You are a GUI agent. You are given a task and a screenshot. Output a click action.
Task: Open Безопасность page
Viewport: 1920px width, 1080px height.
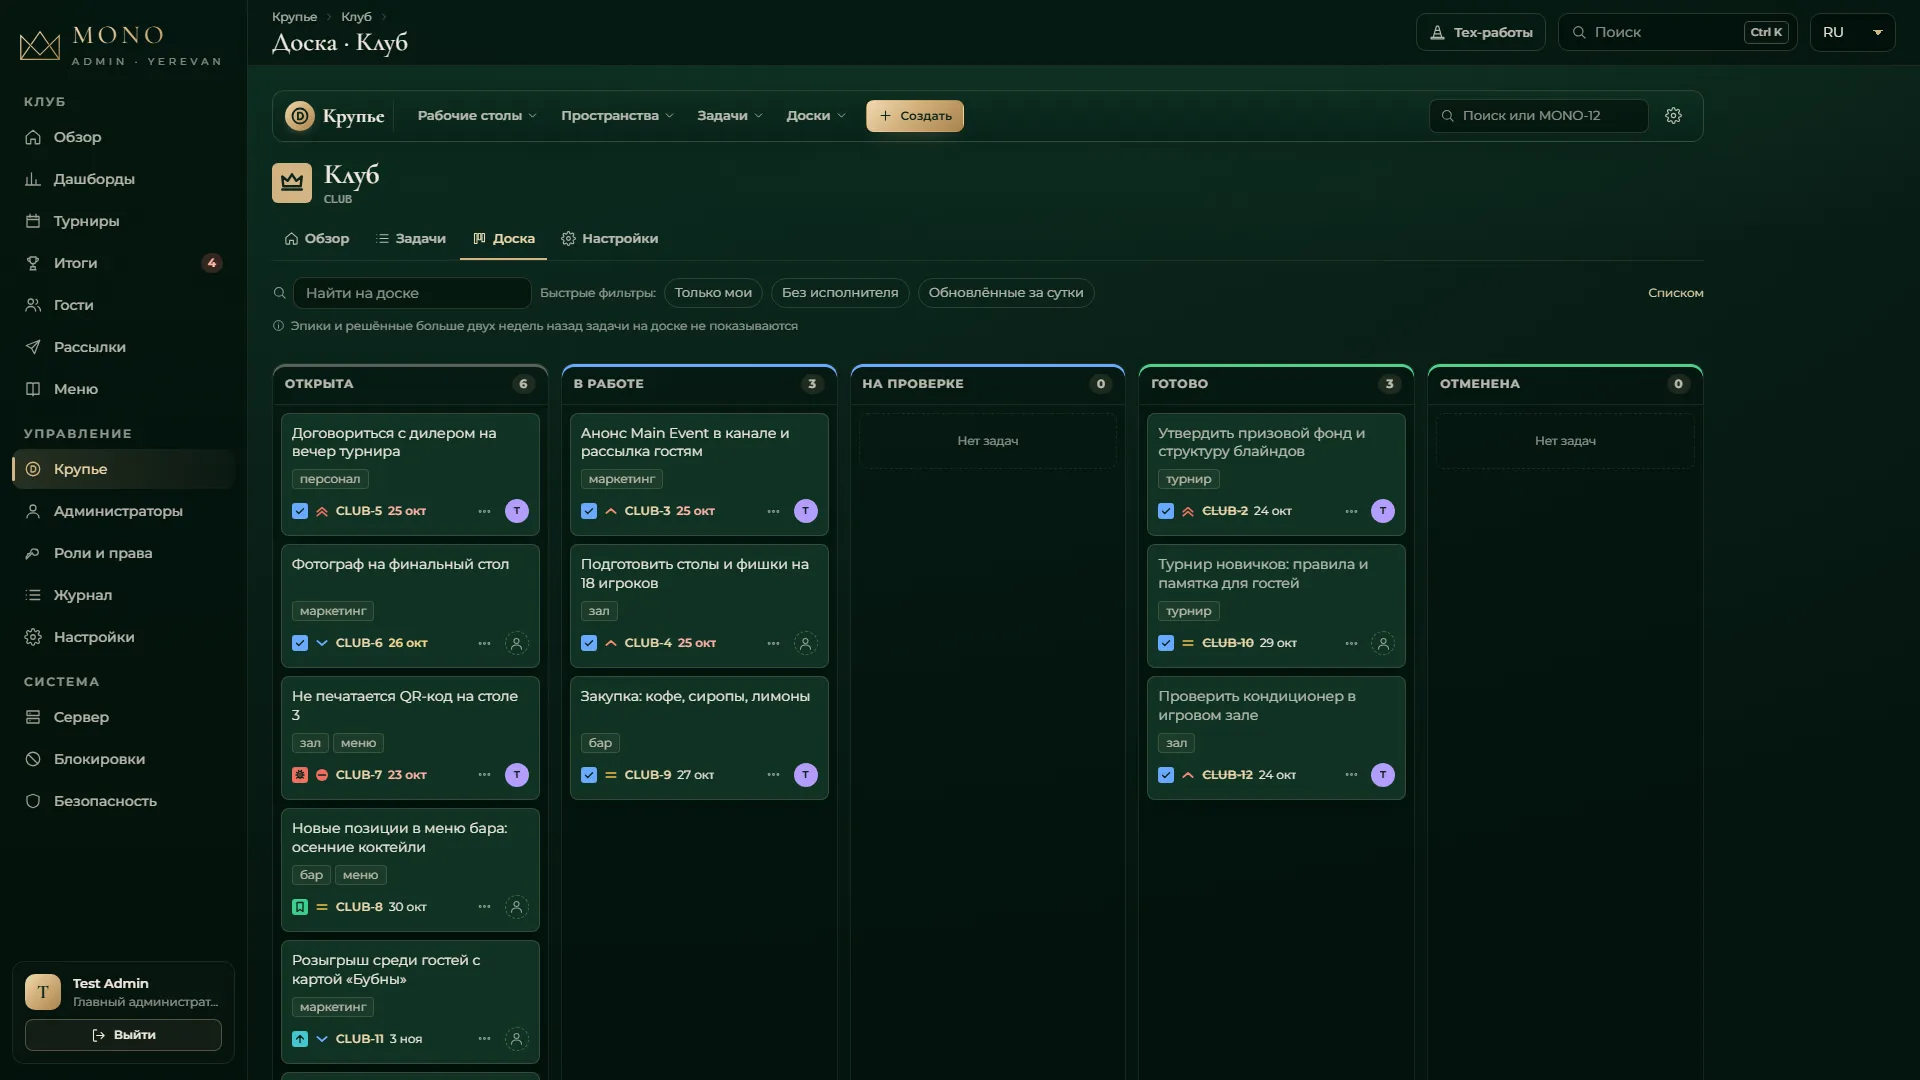tap(123, 801)
